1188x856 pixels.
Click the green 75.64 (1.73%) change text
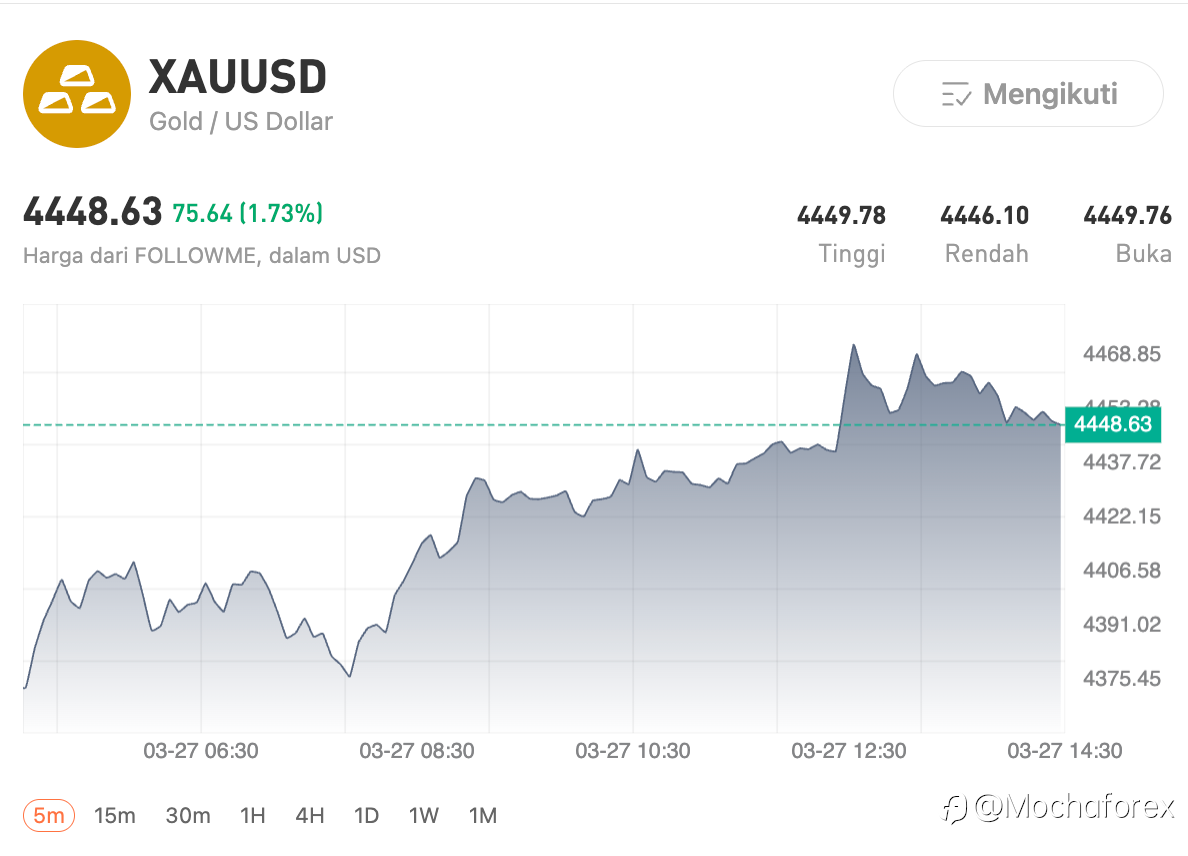pyautogui.click(x=247, y=213)
